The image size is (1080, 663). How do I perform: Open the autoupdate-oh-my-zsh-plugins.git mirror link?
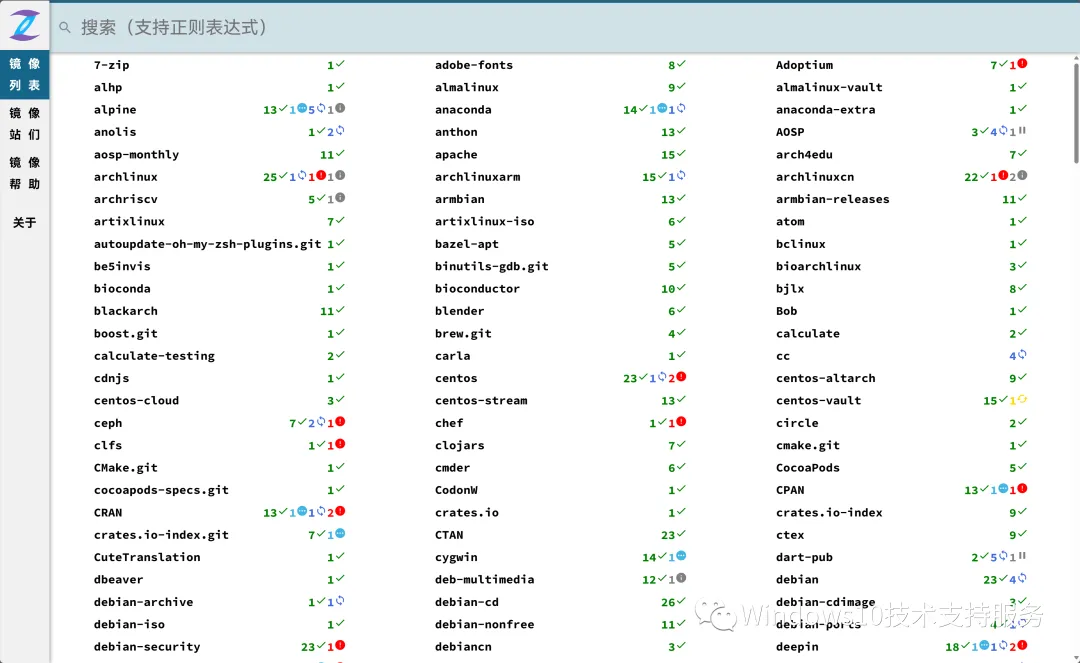coord(207,244)
